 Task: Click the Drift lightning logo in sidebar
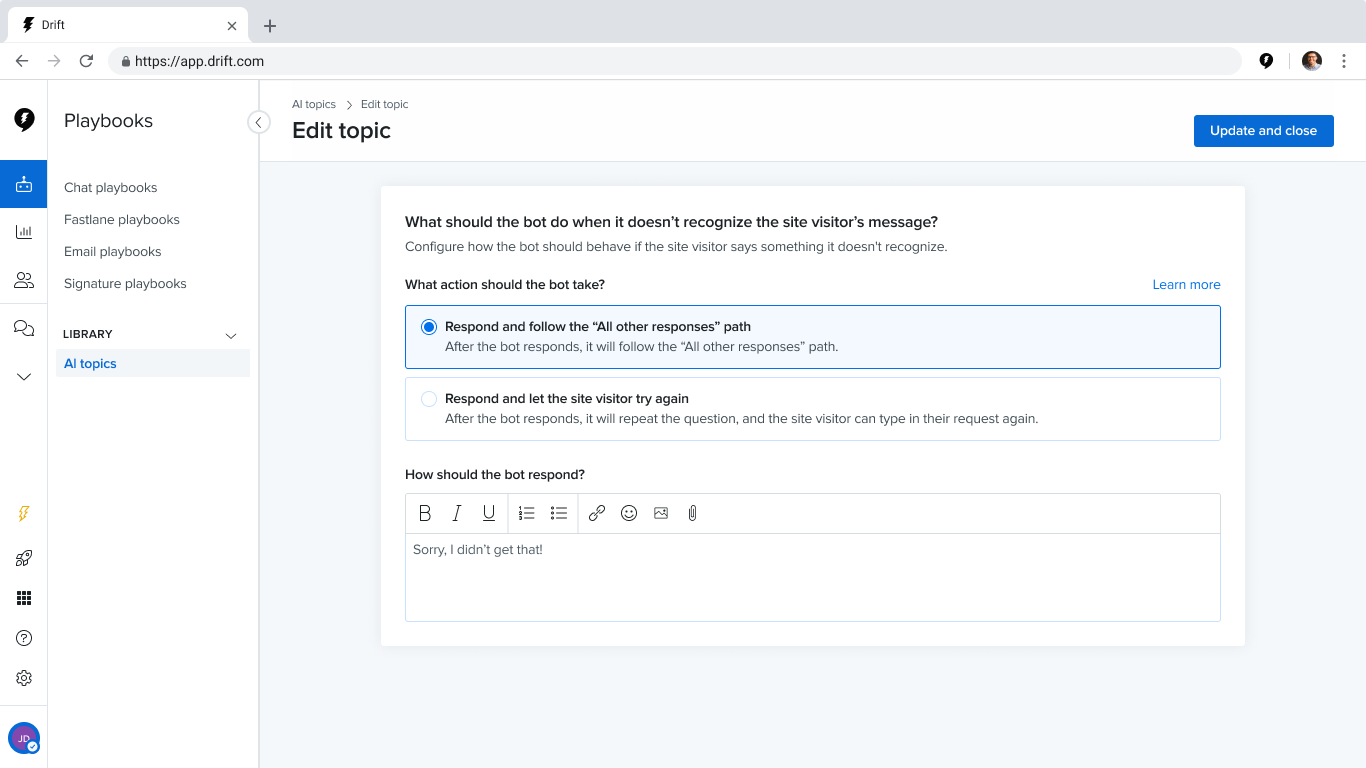[x=24, y=120]
